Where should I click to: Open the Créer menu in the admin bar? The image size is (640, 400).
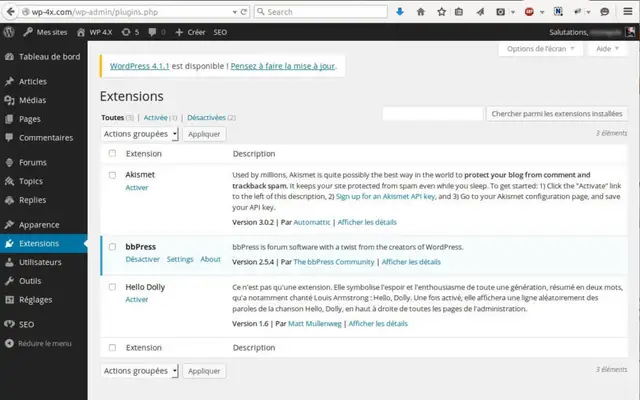tap(190, 32)
